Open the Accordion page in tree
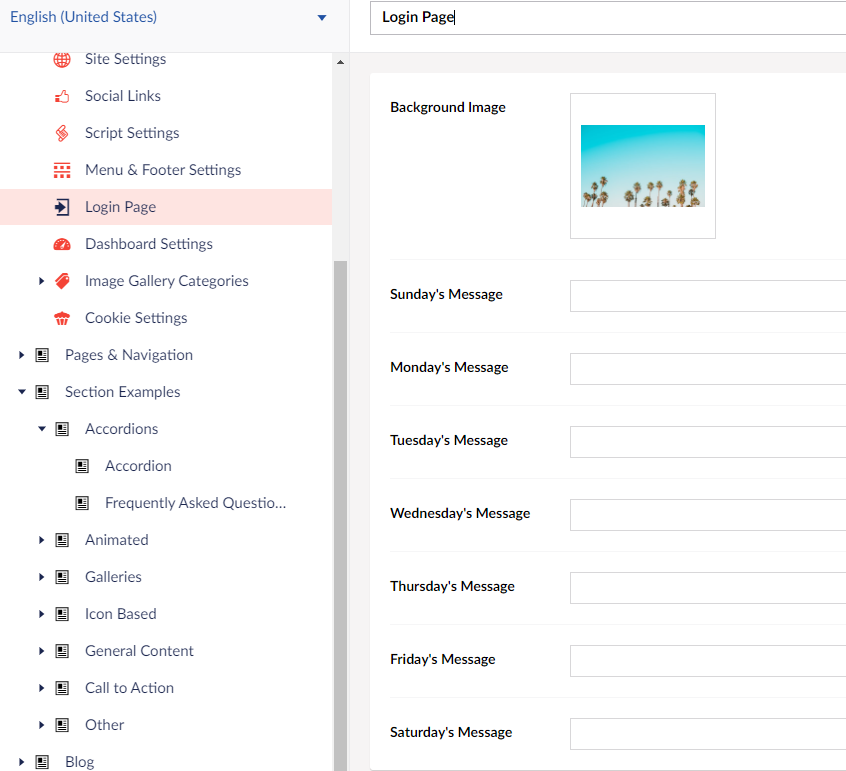Image resolution: width=846 pixels, height=771 pixels. click(x=138, y=466)
